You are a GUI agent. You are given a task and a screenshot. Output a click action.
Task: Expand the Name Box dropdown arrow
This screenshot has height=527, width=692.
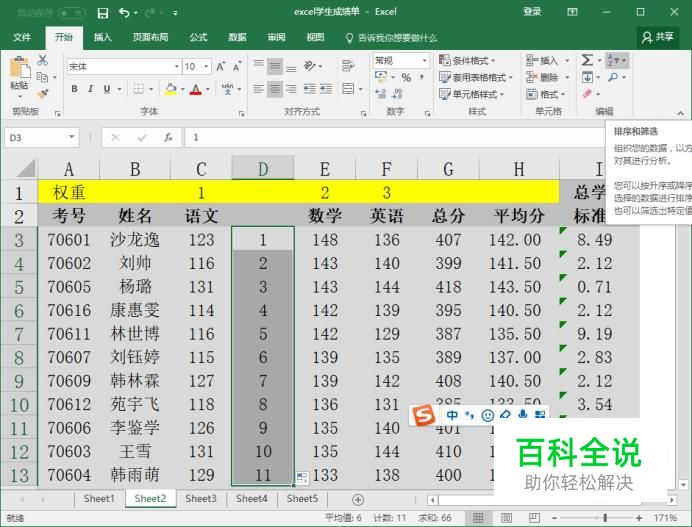71,137
